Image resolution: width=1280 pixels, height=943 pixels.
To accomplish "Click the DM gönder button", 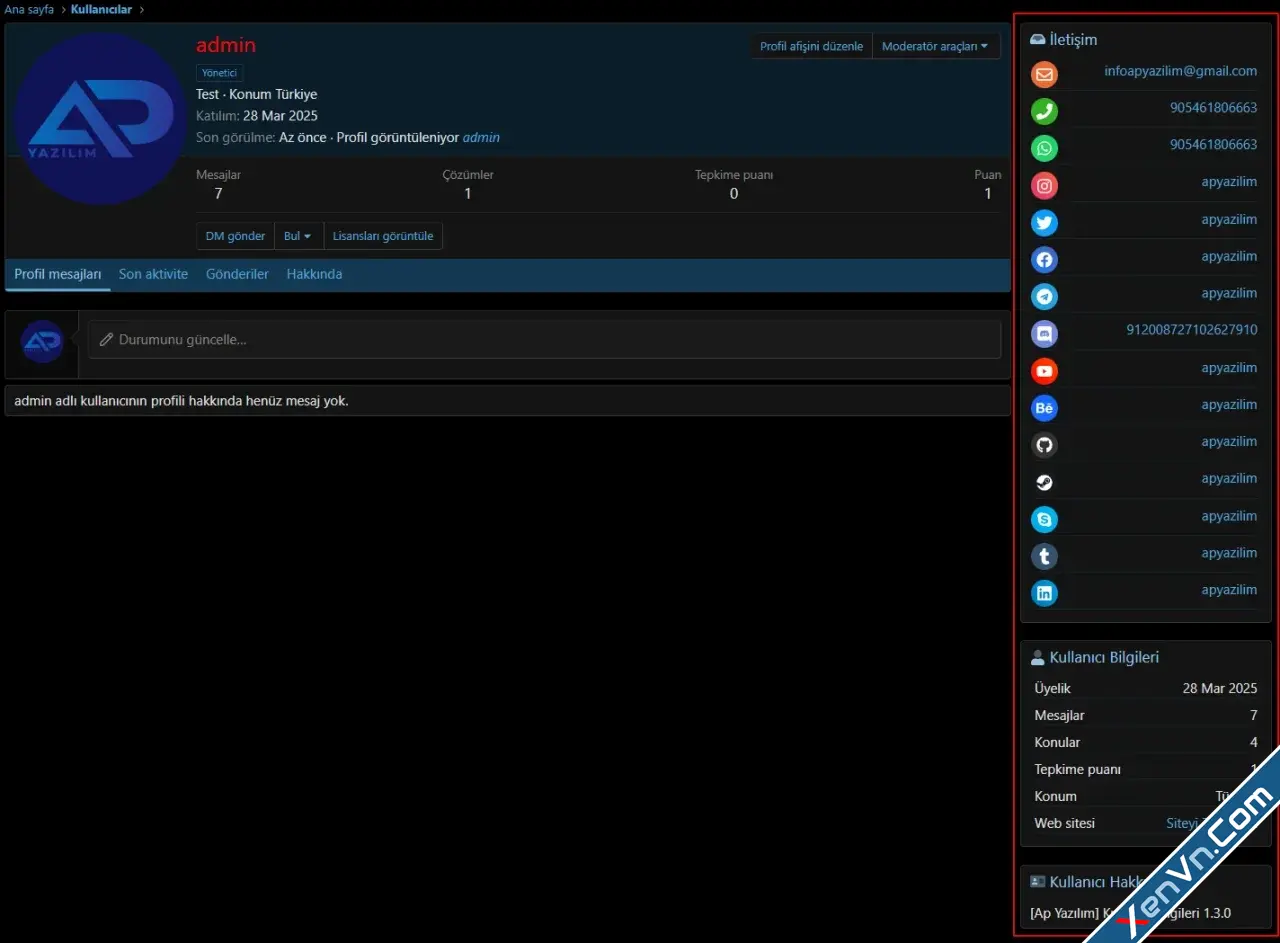I will 234,236.
